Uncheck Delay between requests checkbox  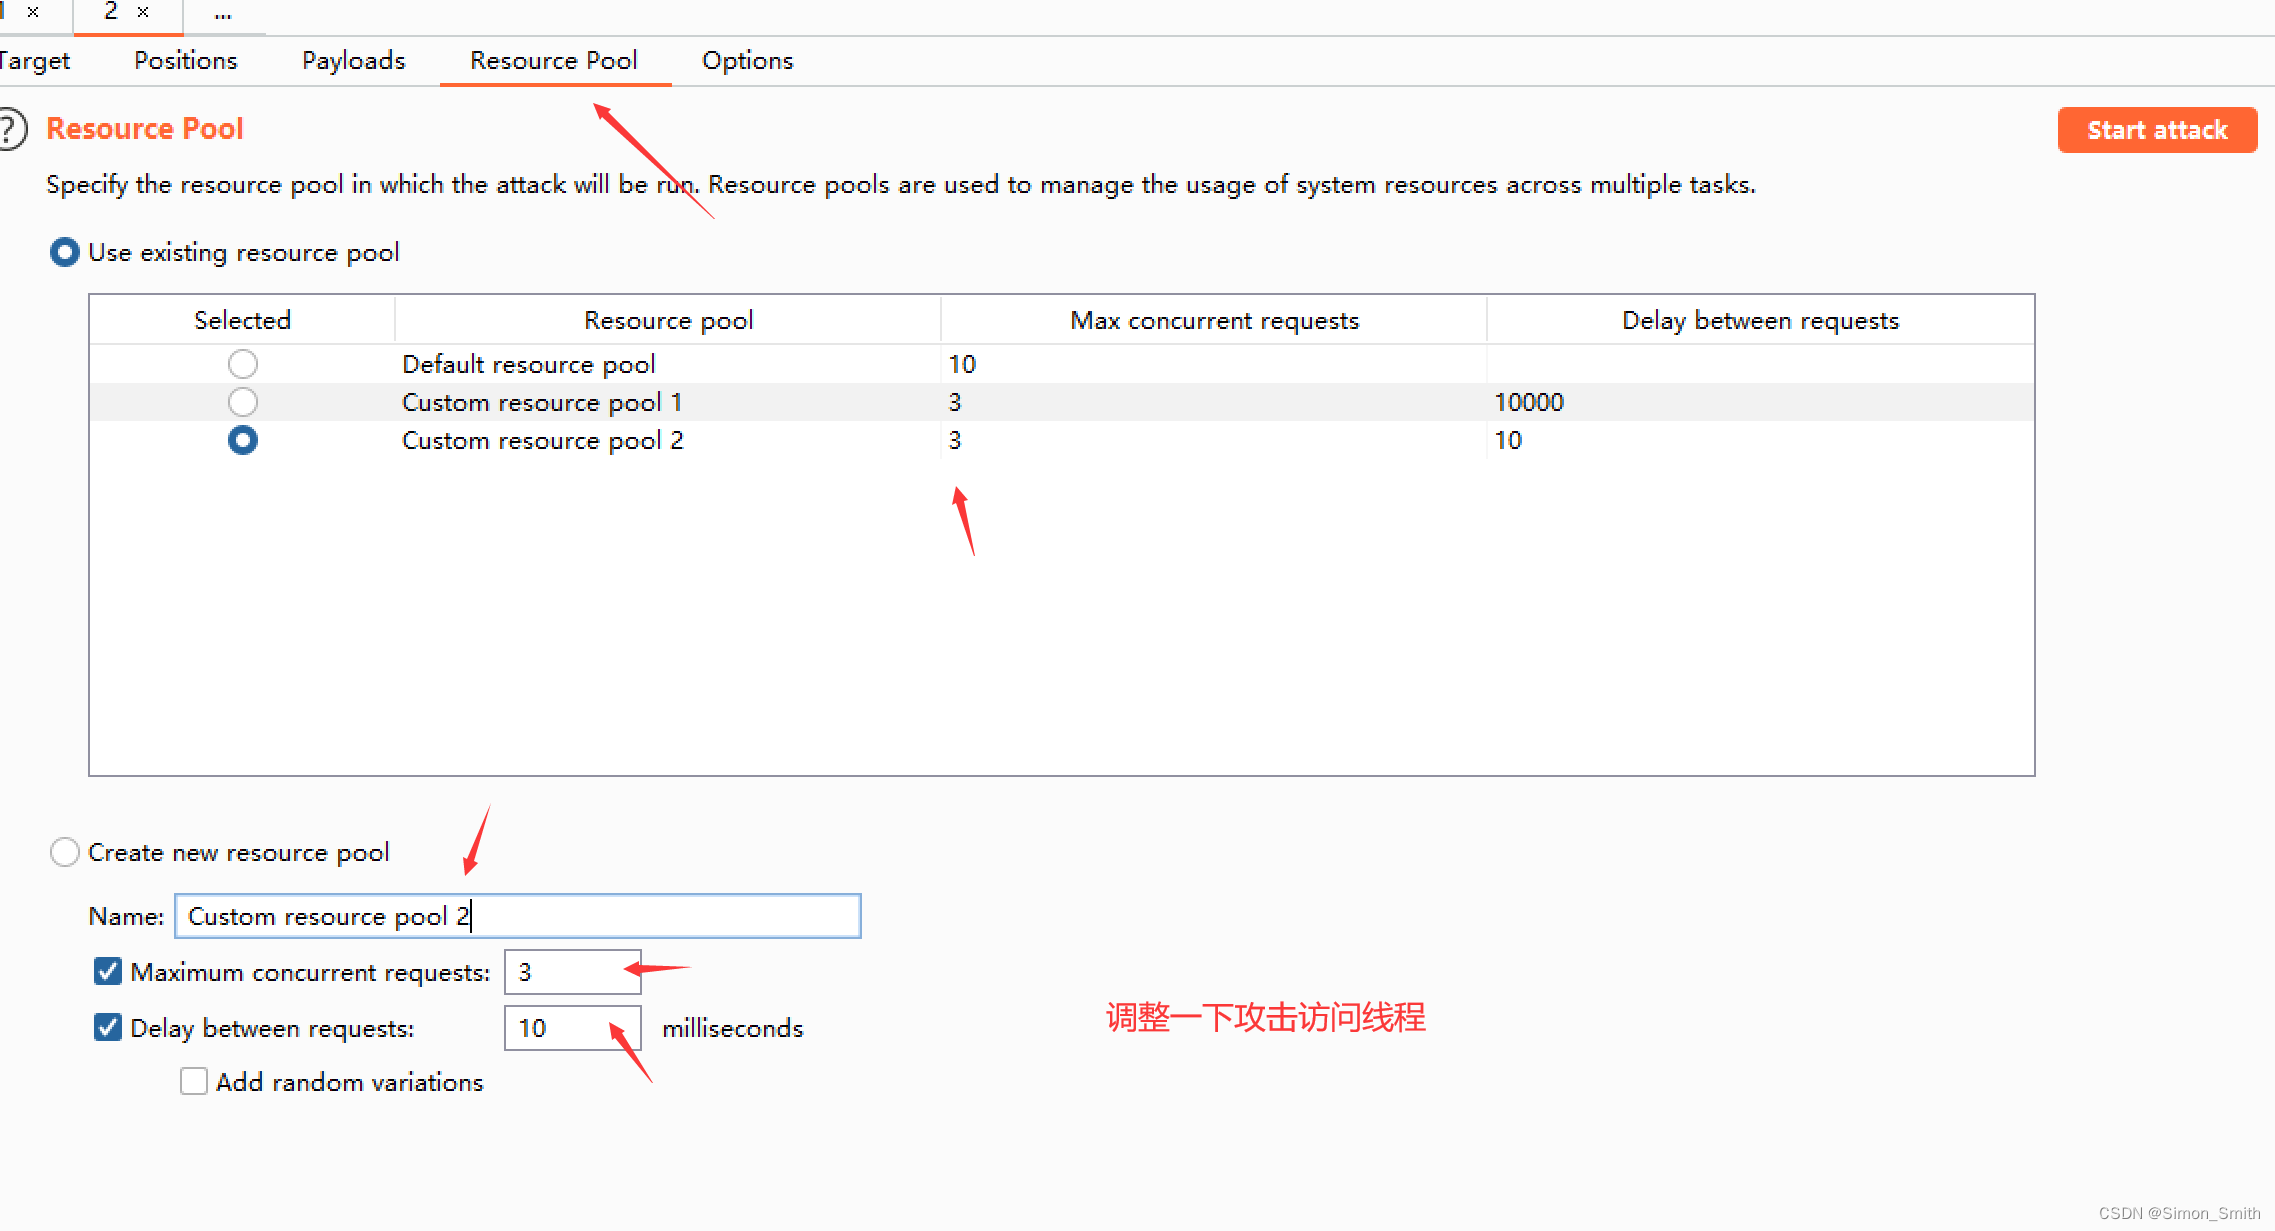pyautogui.click(x=108, y=1028)
